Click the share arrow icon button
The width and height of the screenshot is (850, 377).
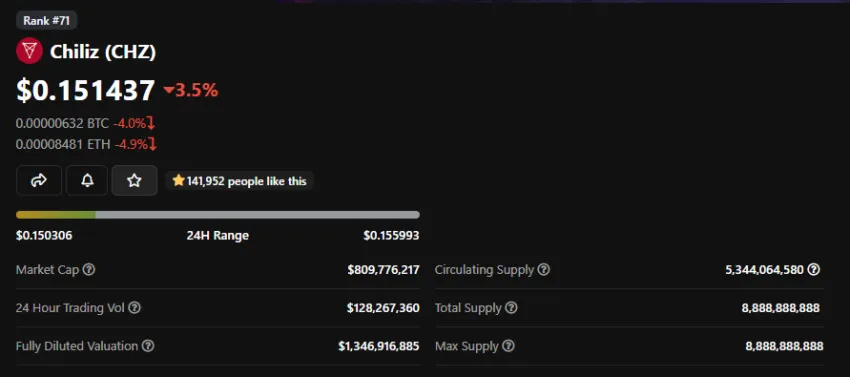[38, 181]
